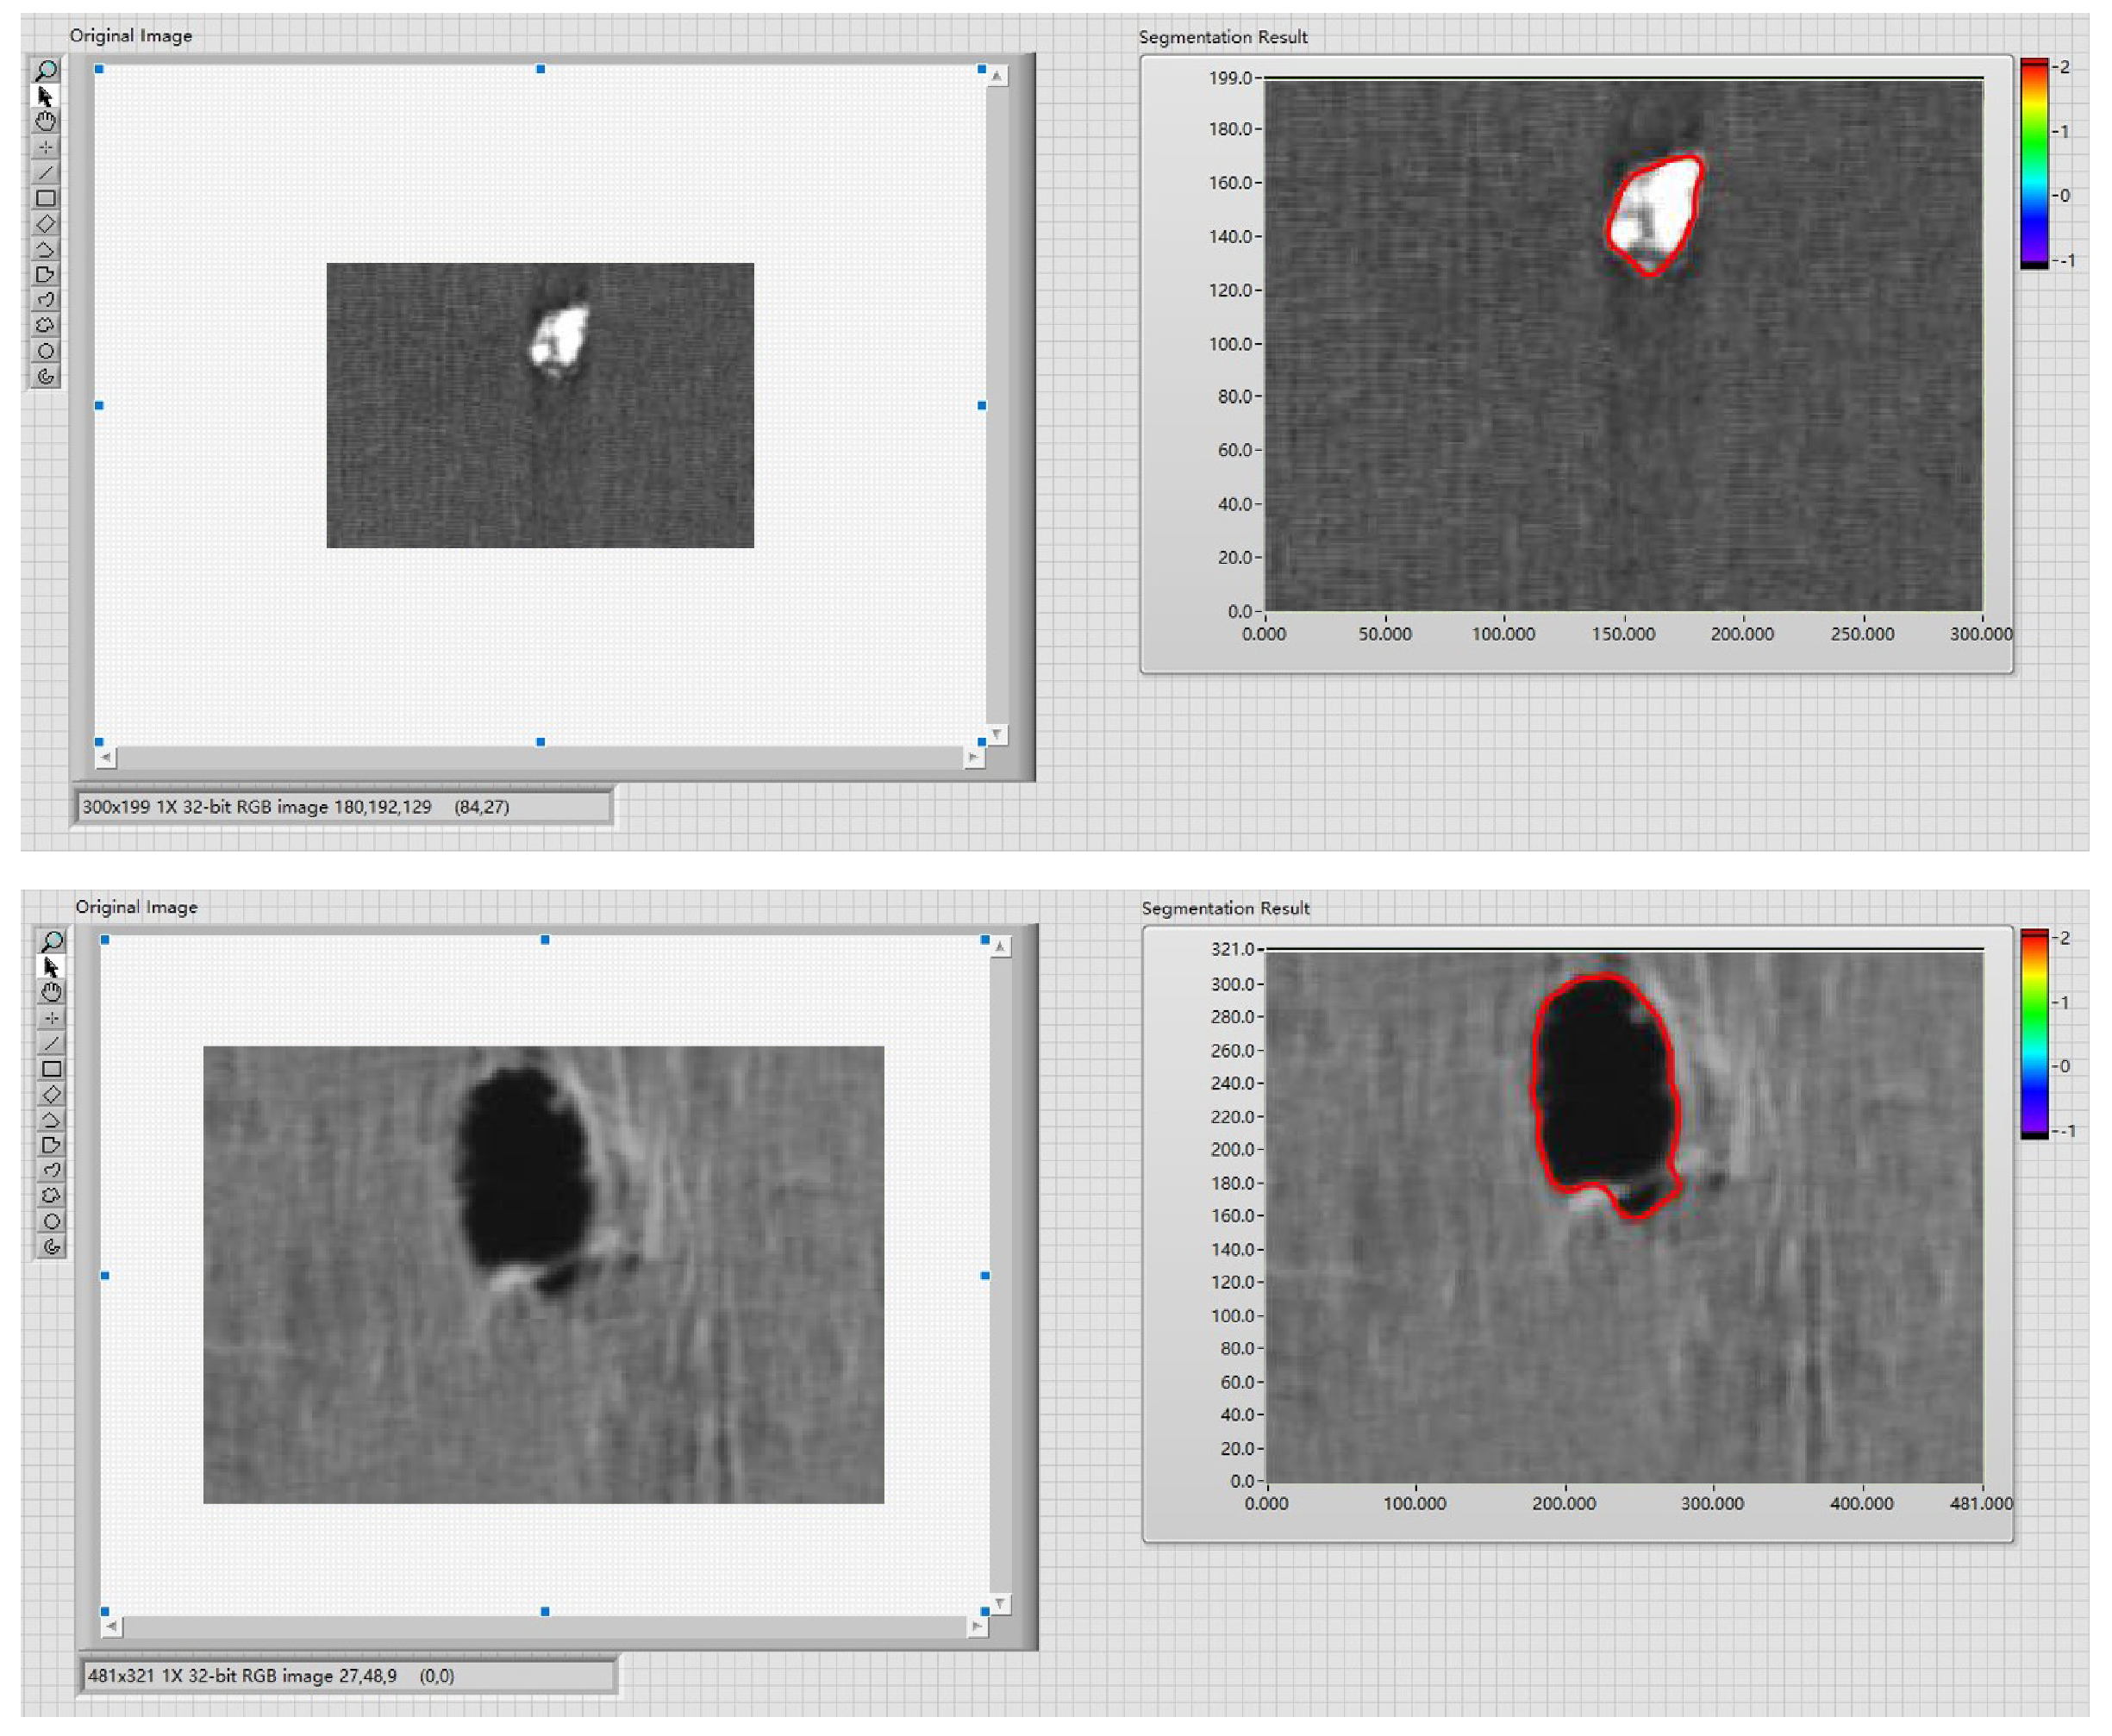Select the Point tool in the 300x199 image palette
This screenshot has width=2112, height=1736.
46,147
